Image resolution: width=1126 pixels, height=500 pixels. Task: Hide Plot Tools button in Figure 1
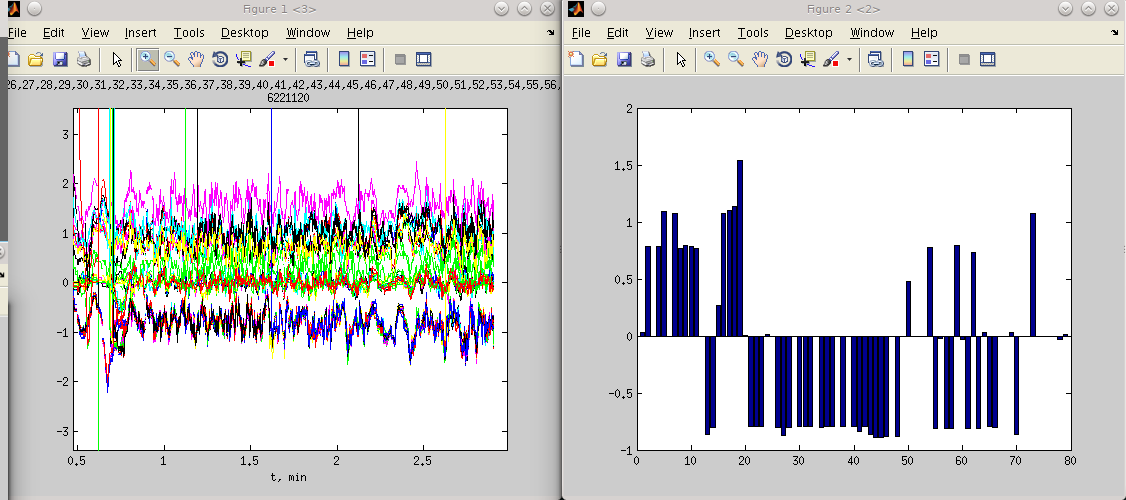(x=400, y=59)
